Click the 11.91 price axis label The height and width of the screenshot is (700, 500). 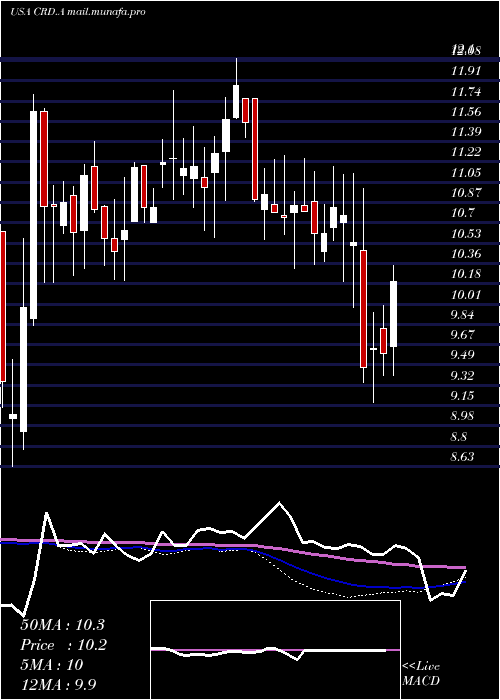pos(466,71)
